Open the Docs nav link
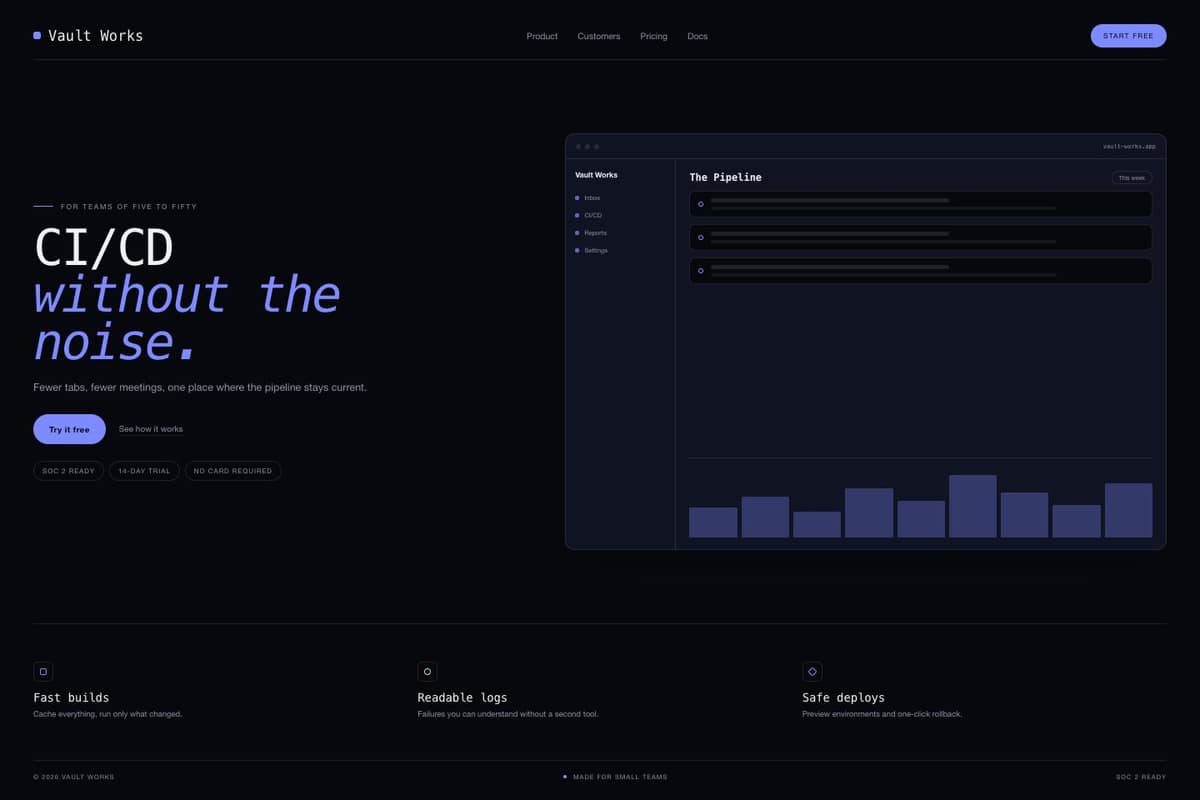 [x=697, y=36]
